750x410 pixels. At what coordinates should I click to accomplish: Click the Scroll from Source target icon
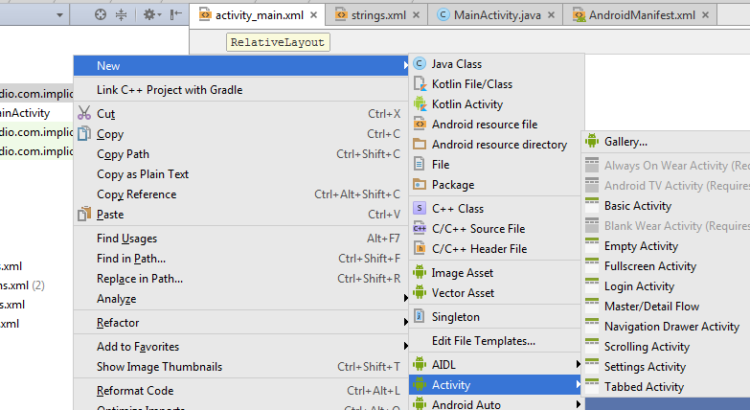(101, 15)
